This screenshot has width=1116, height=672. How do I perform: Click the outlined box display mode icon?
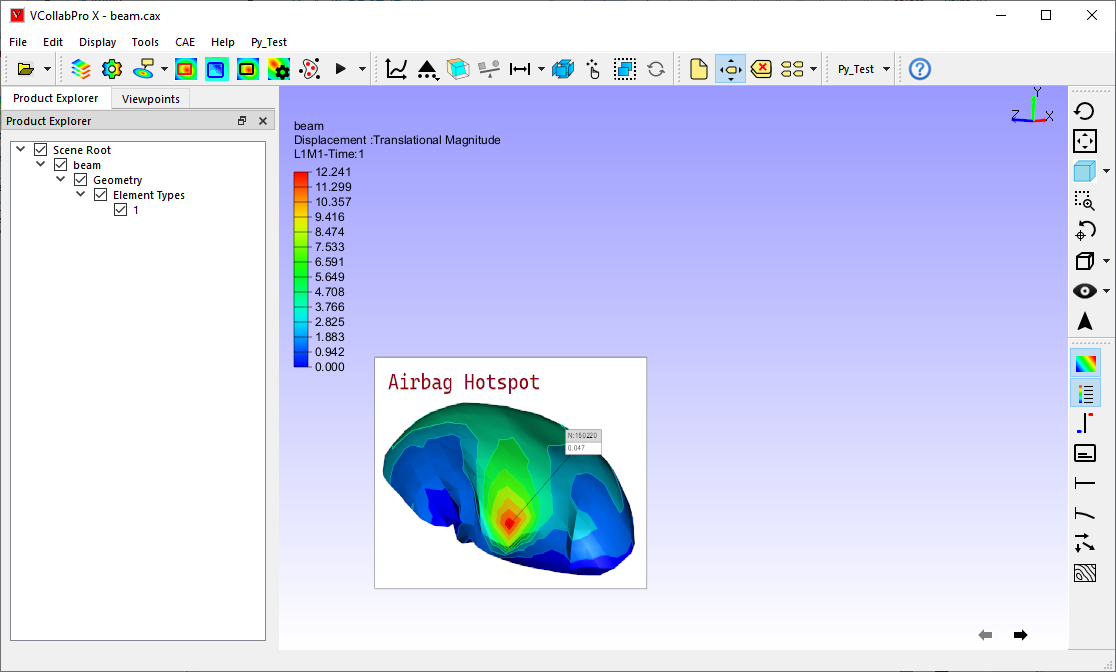(x=1085, y=261)
